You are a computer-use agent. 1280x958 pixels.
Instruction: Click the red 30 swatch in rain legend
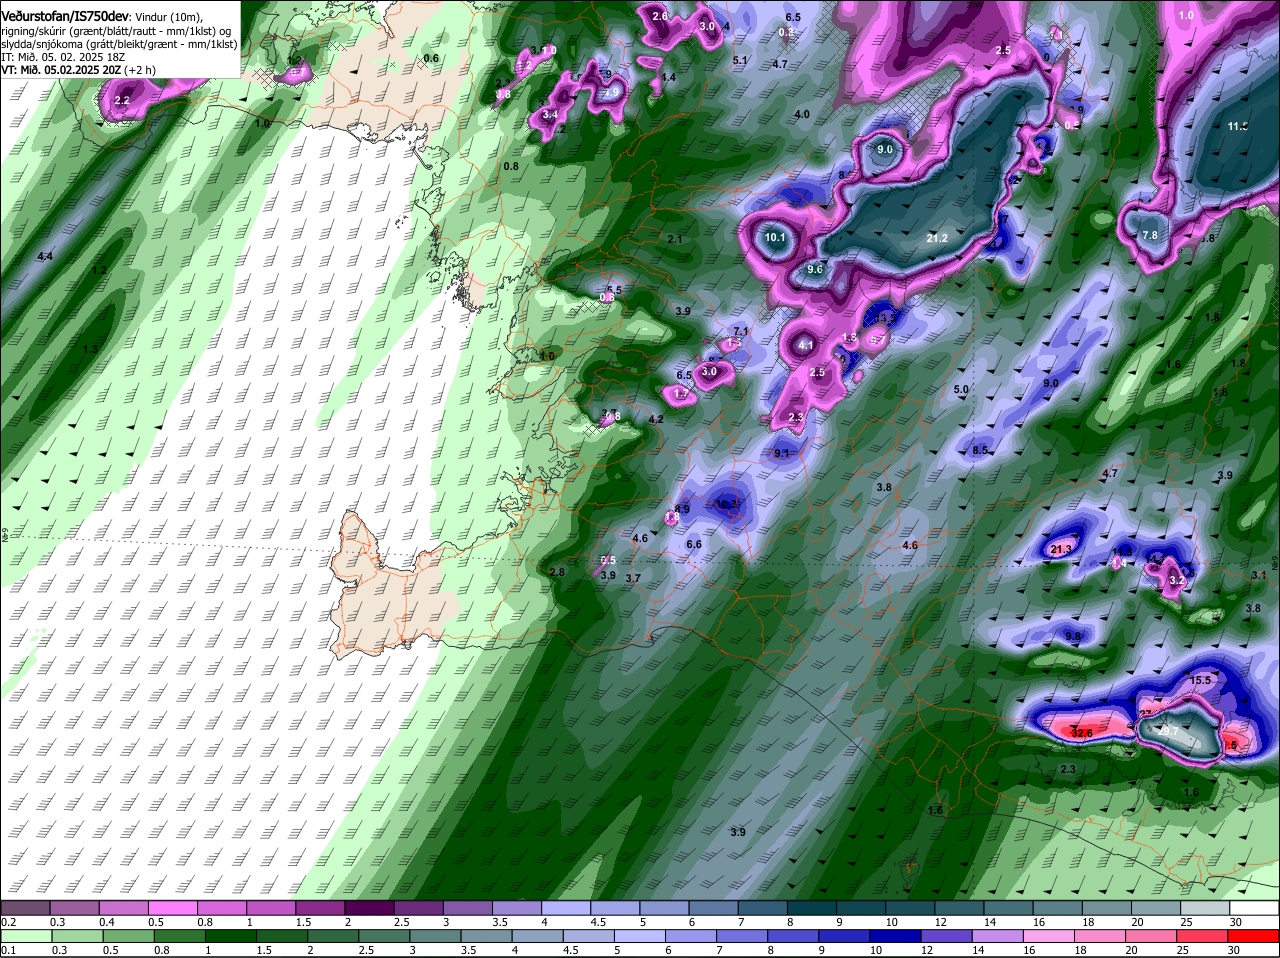coord(1255,936)
